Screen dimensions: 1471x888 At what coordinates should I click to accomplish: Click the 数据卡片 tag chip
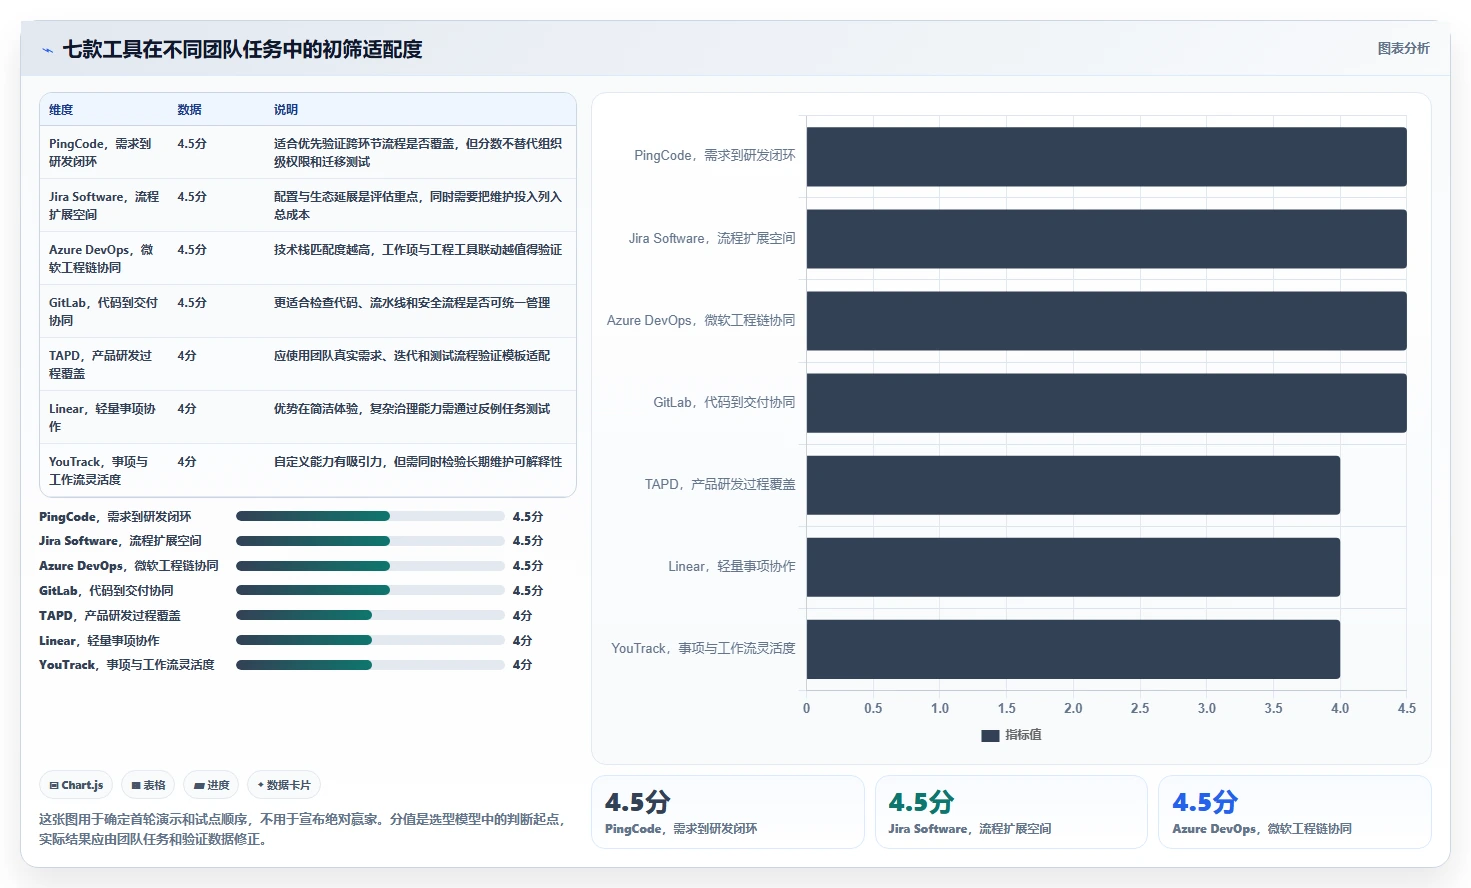coord(284,785)
